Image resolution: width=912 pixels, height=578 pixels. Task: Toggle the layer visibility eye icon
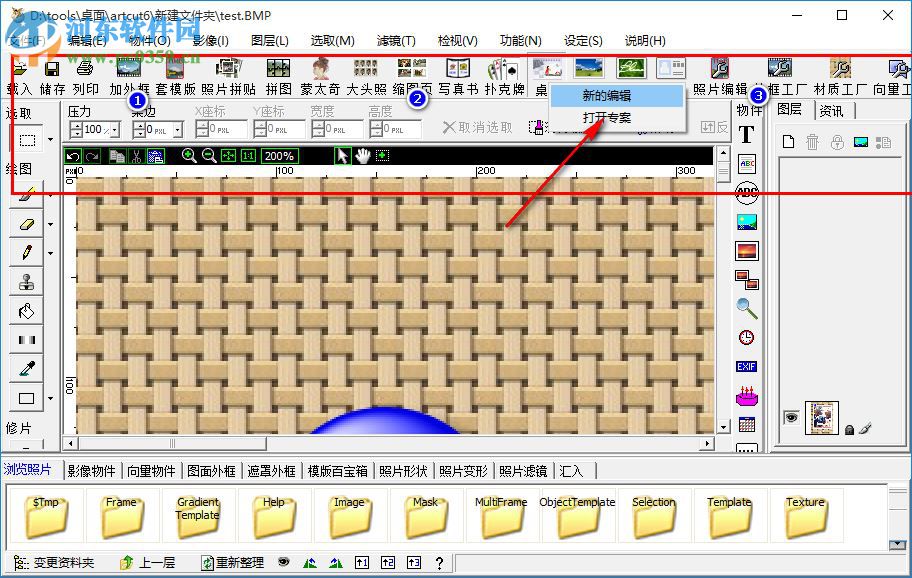click(790, 417)
